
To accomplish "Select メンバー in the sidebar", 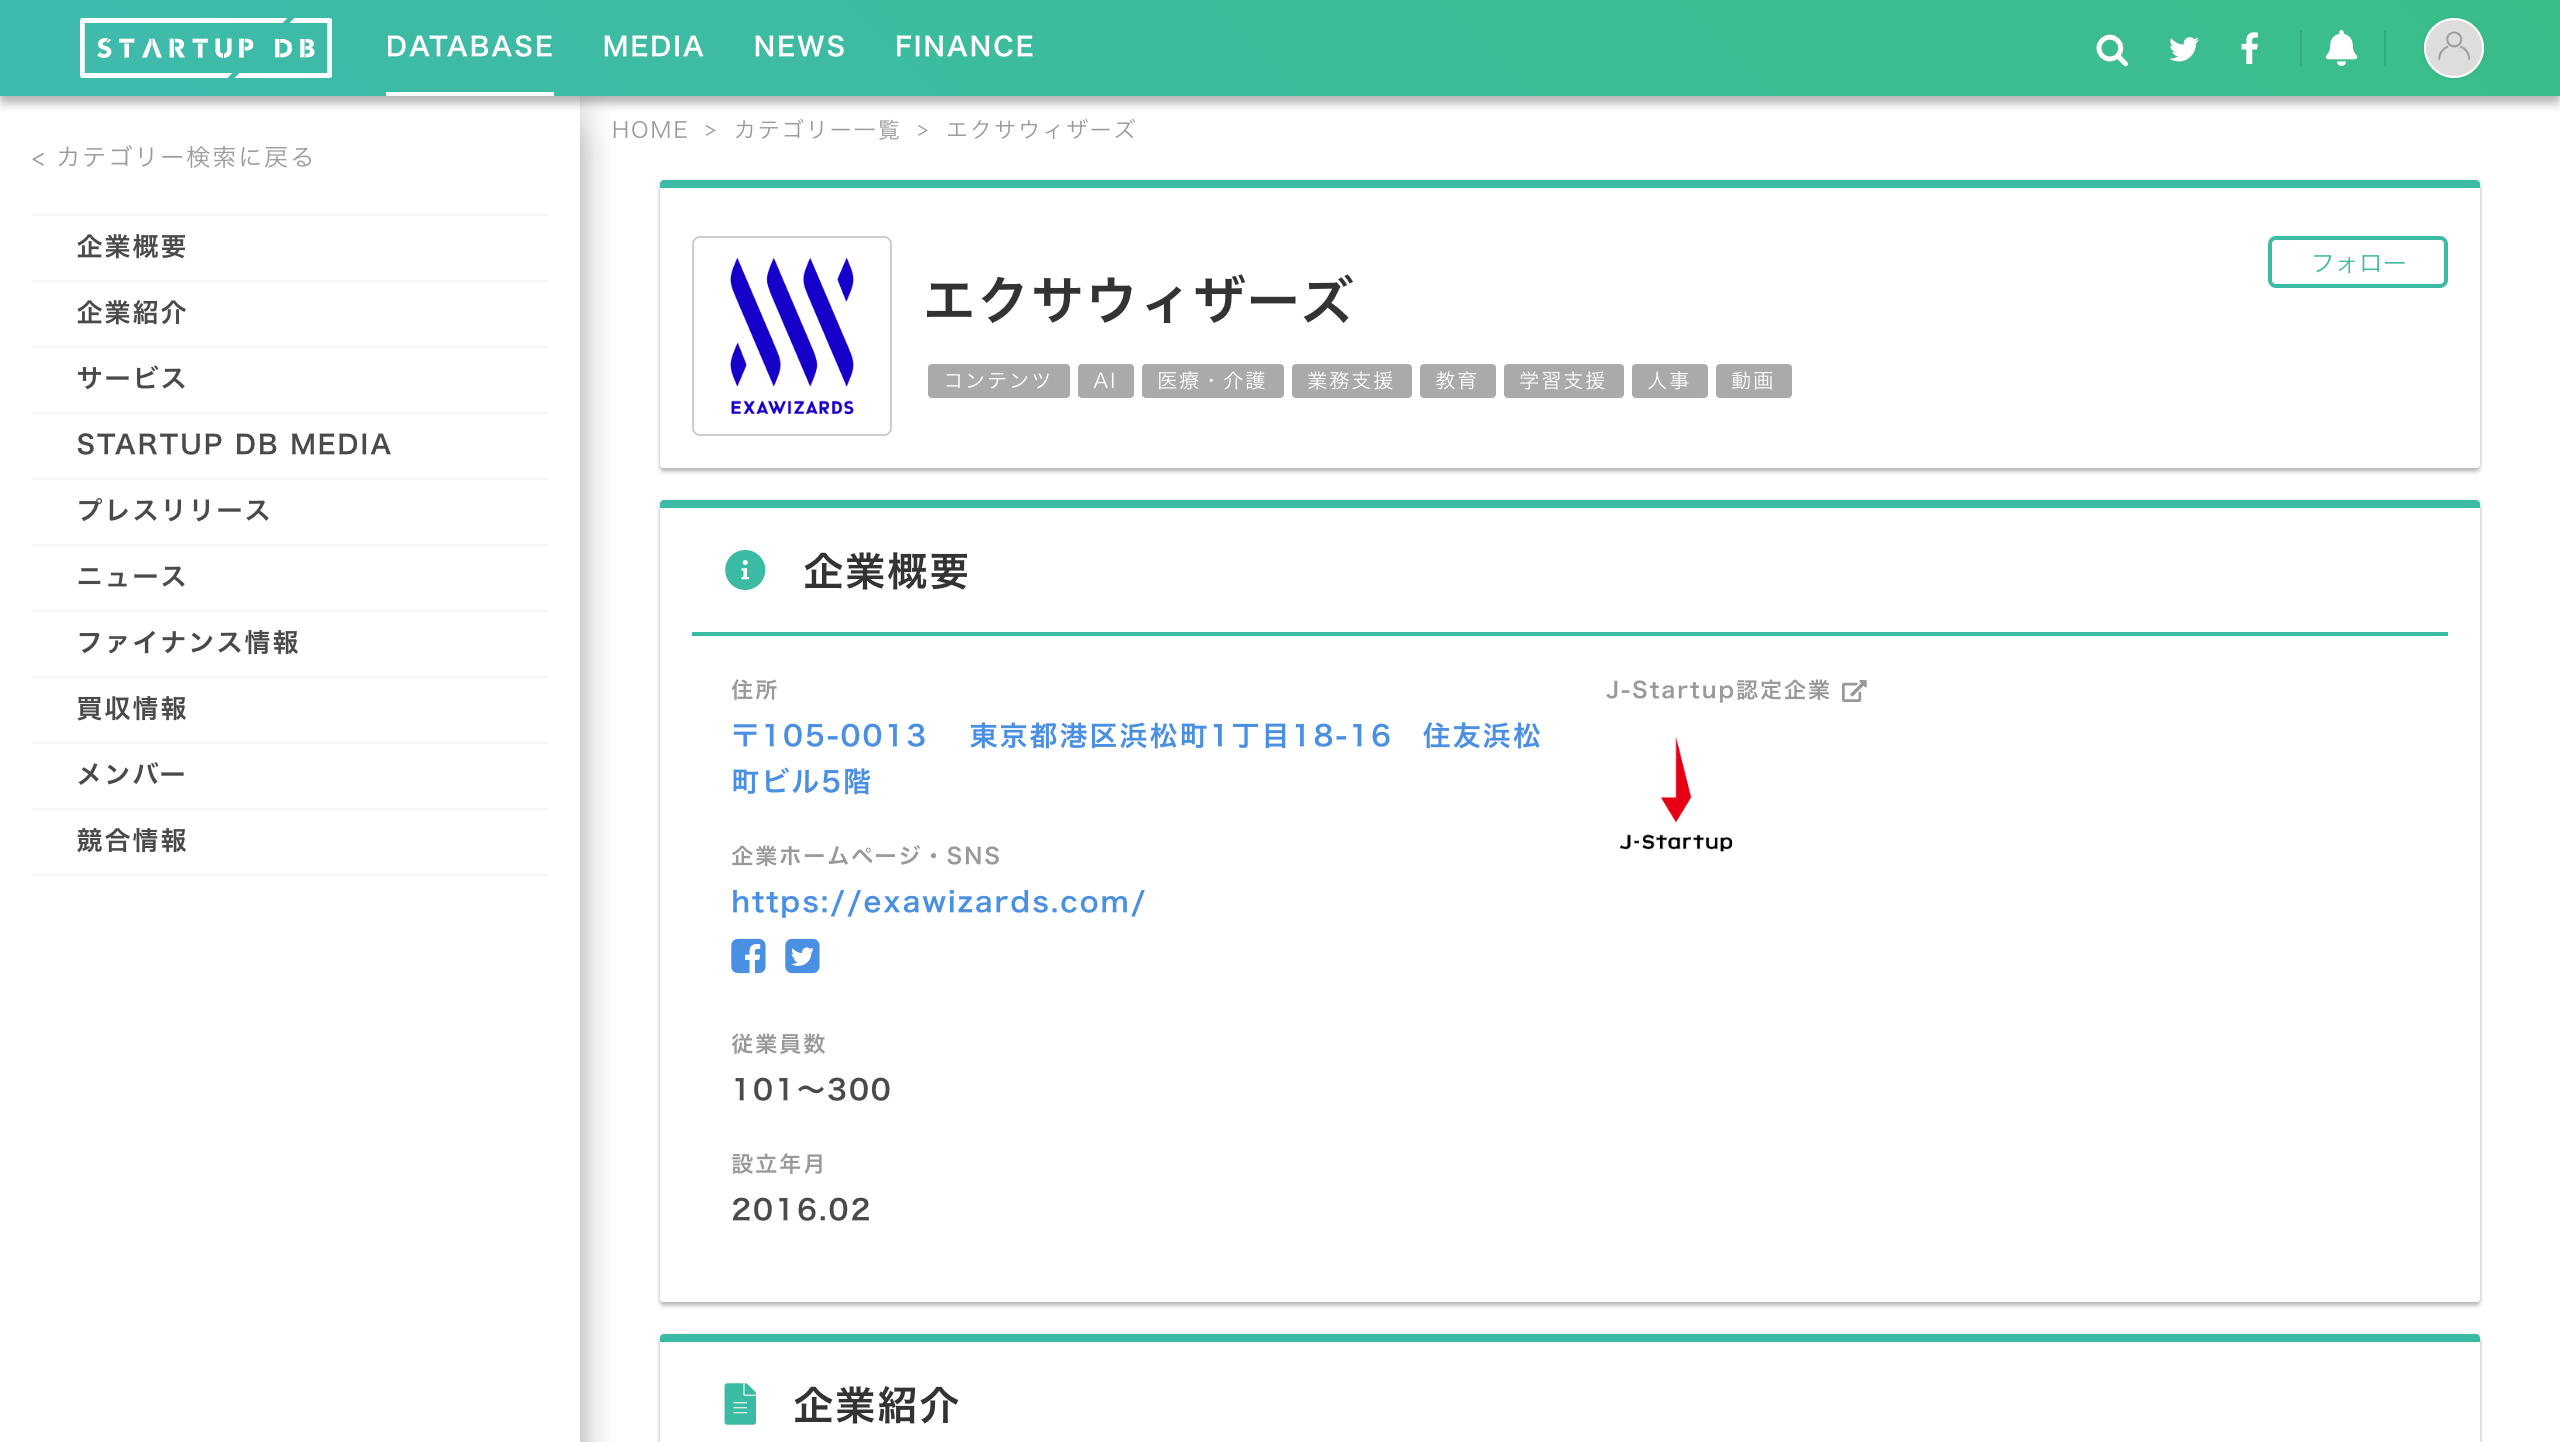I will tap(131, 775).
